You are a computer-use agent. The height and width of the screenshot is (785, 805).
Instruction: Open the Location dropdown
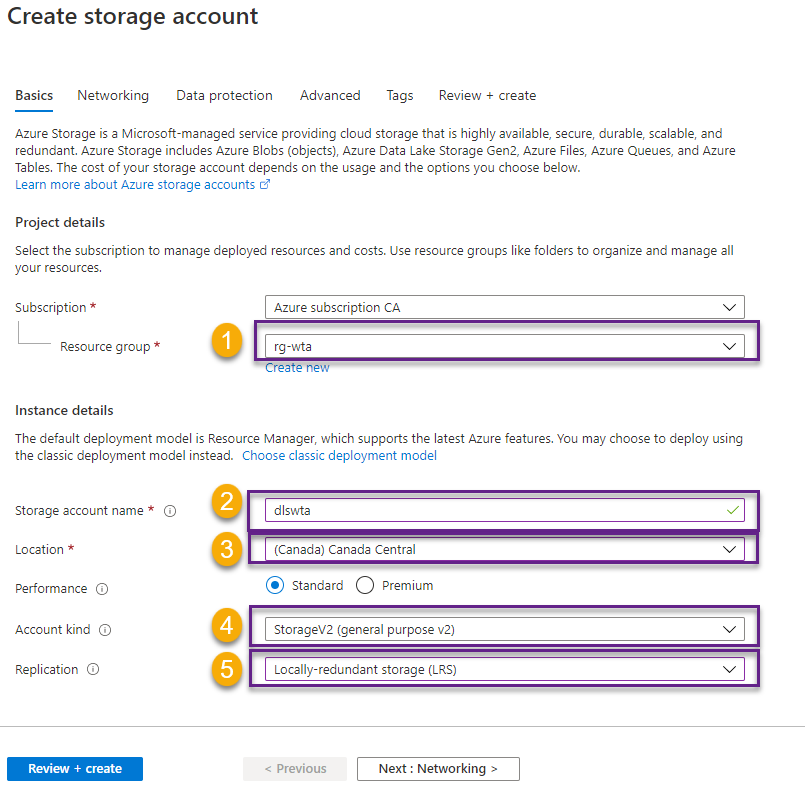point(504,549)
